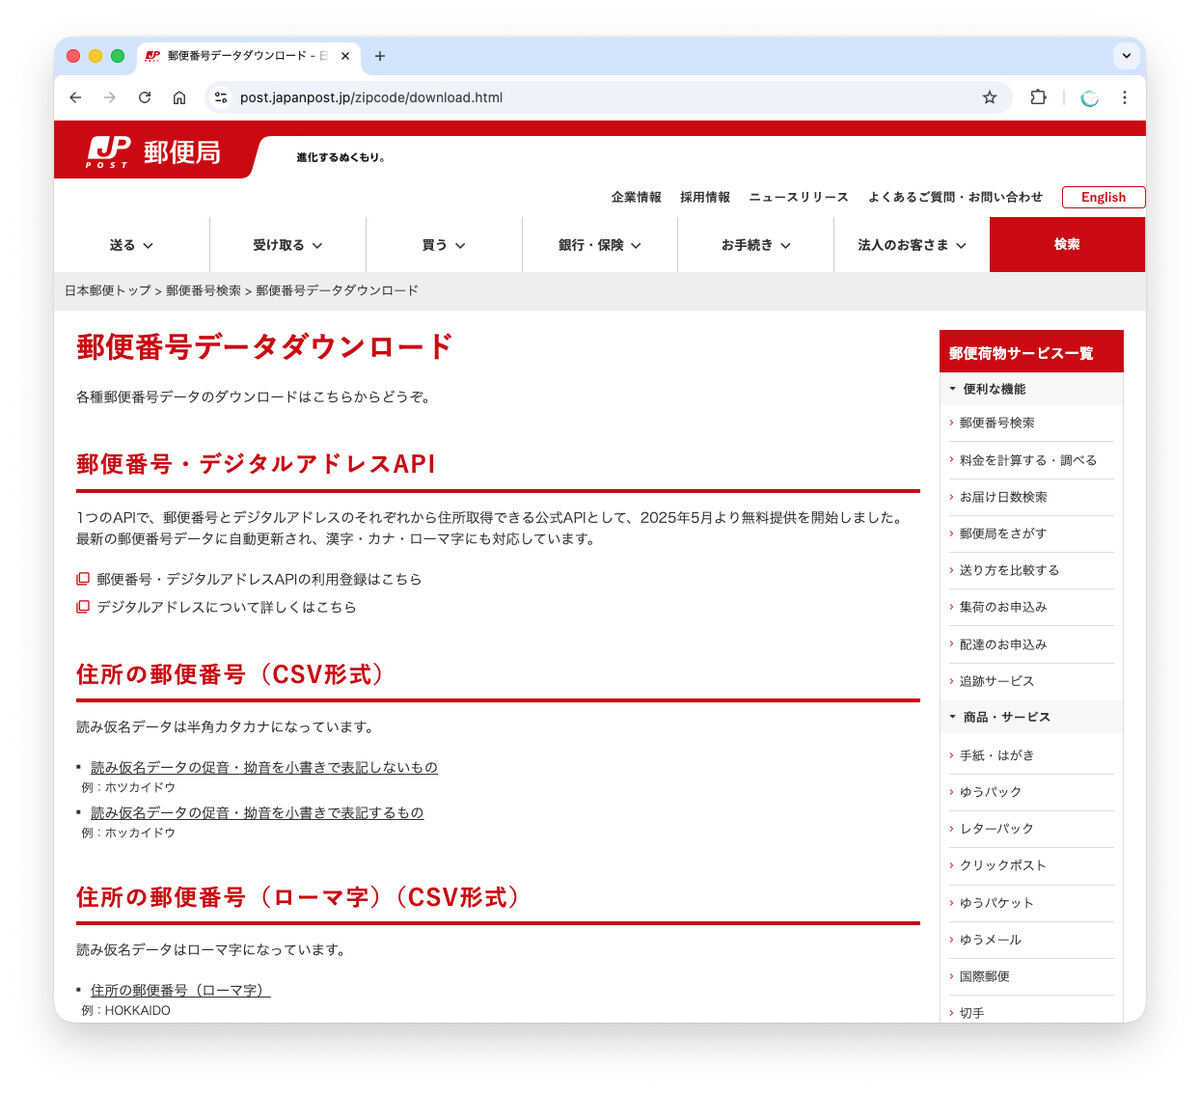
Task: Open 郵便番号検索 in the sidebar
Action: coord(996,422)
